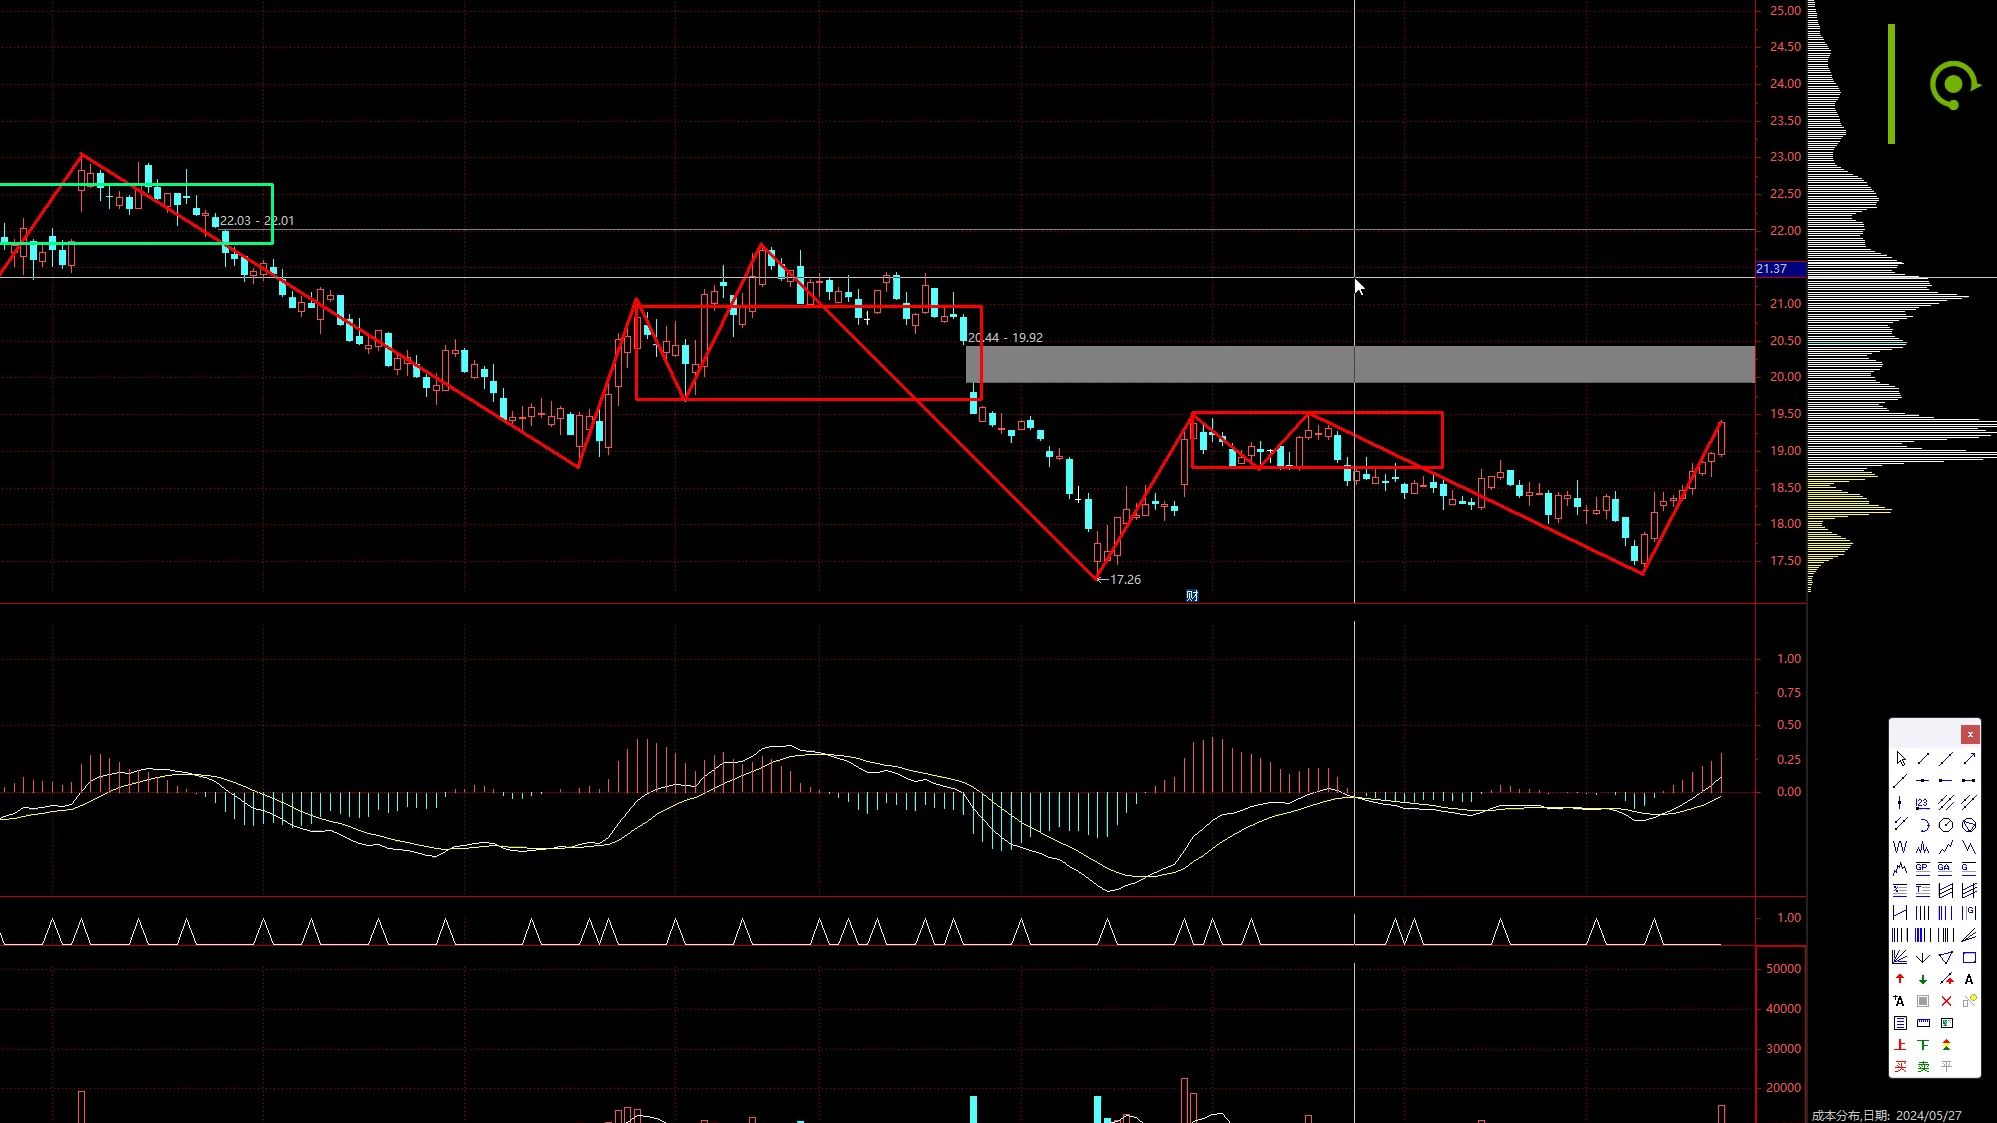Click the 22.03 - 22.01 range label

pos(257,221)
